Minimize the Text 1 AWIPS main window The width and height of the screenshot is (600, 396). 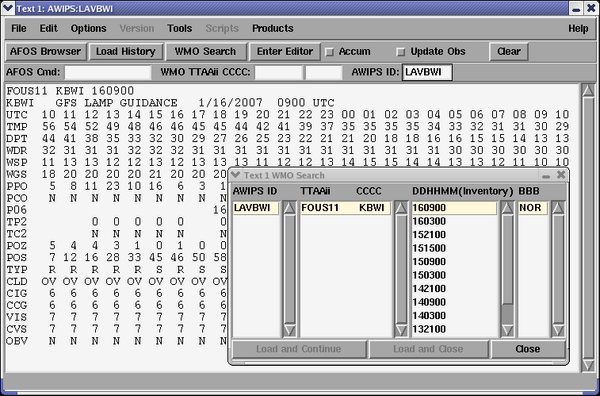(576, 8)
